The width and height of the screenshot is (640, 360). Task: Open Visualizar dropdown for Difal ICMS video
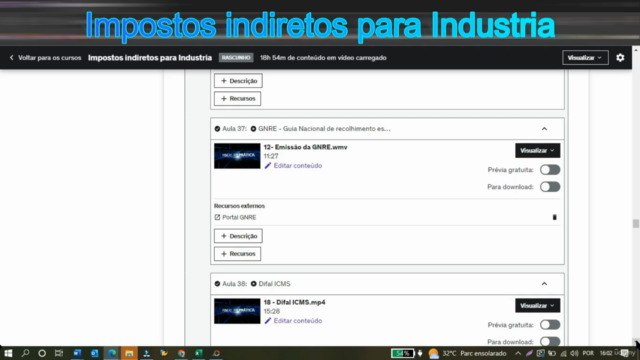[x=537, y=306]
